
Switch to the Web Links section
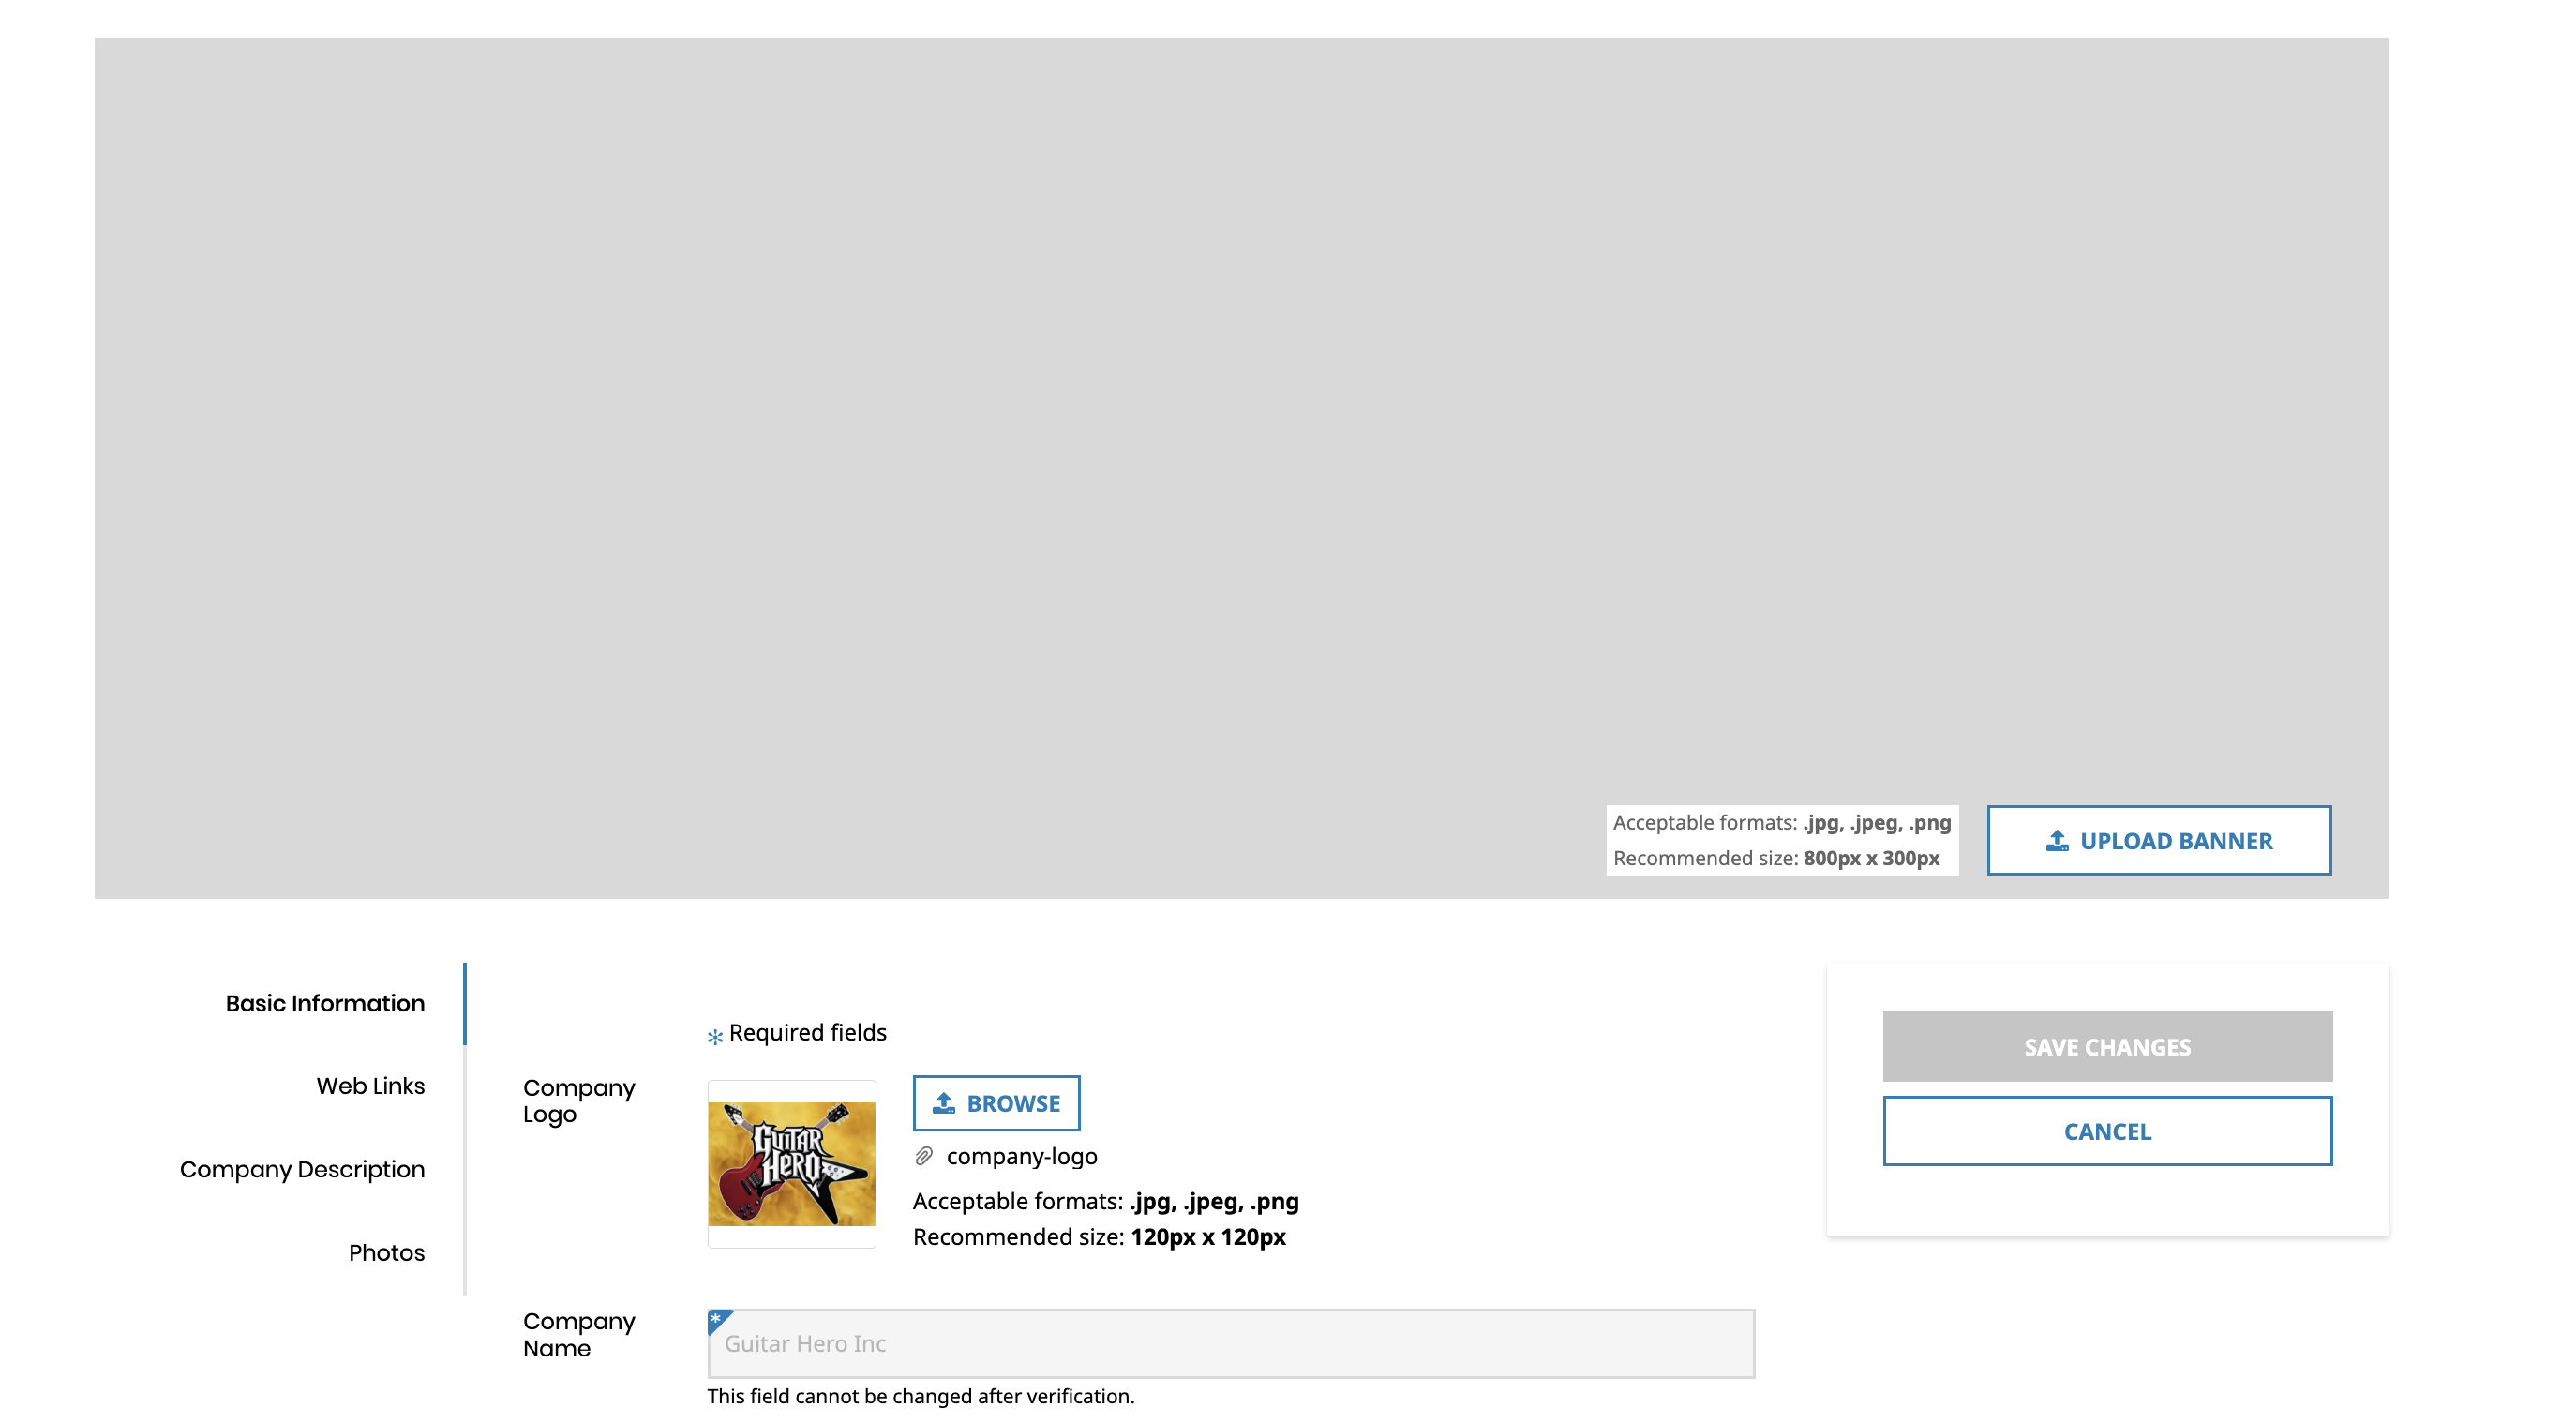tap(370, 1086)
